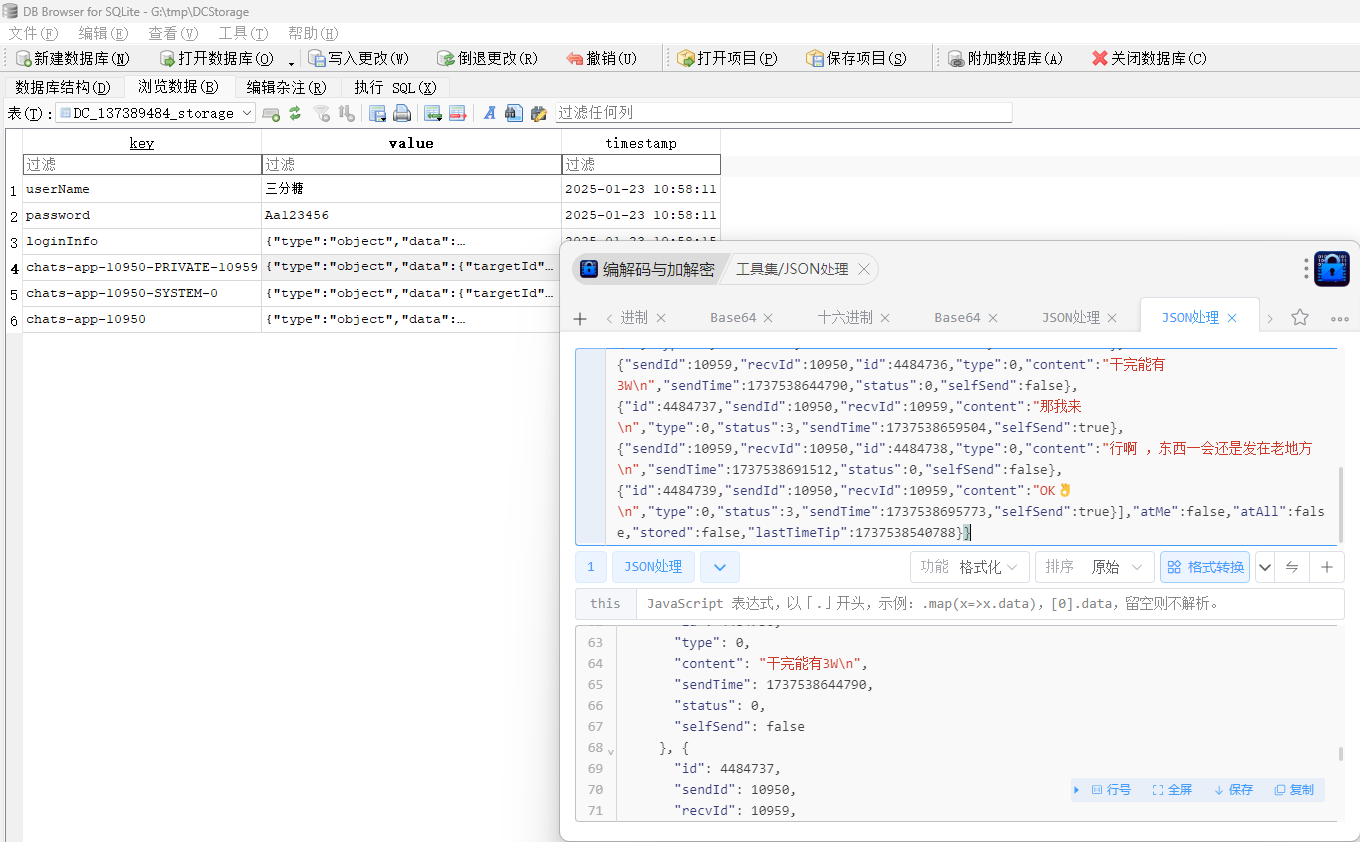Viewport: 1360px width, 842px height.
Task: Toggle 行号 line numbers in output panel
Action: [x=1110, y=789]
